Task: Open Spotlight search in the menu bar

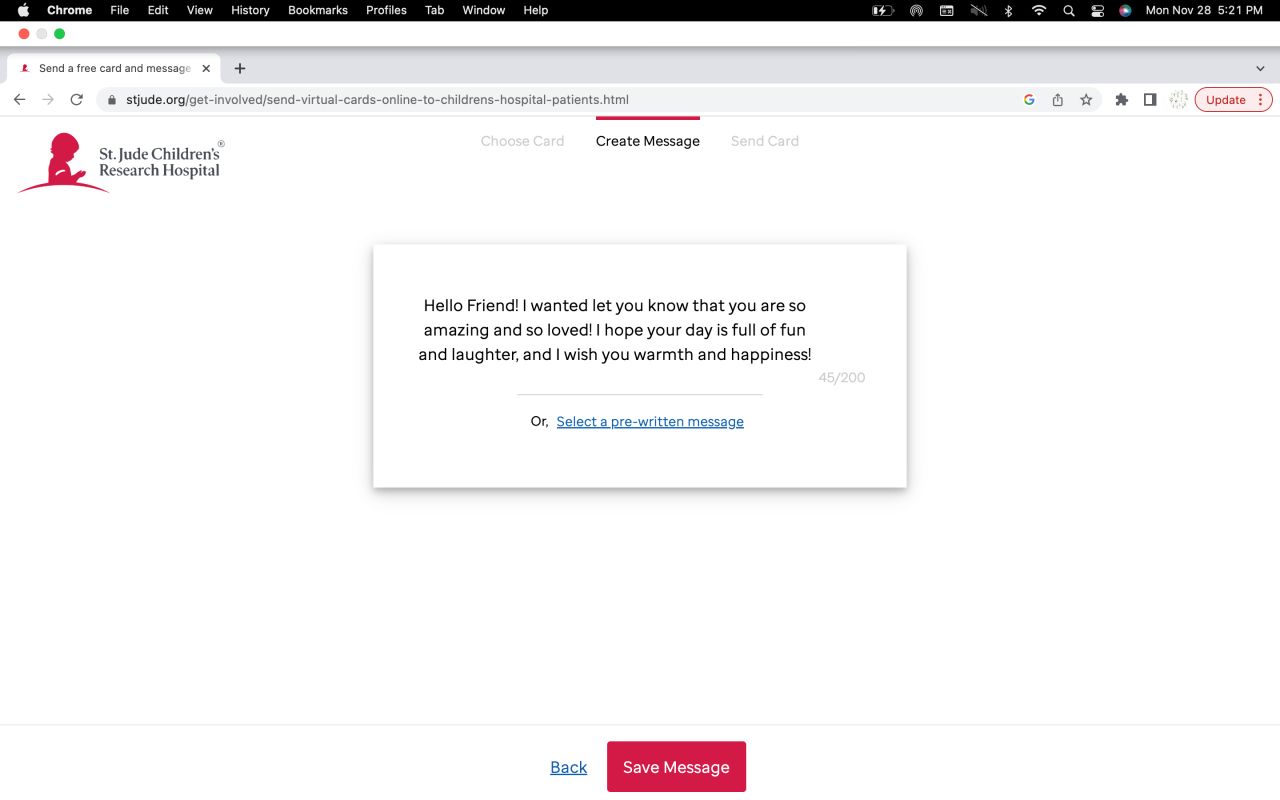Action: 1069,10
